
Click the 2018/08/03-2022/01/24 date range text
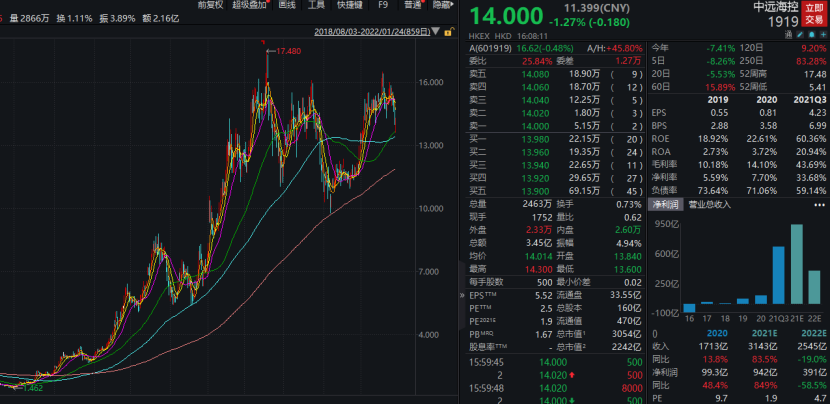coord(370,32)
